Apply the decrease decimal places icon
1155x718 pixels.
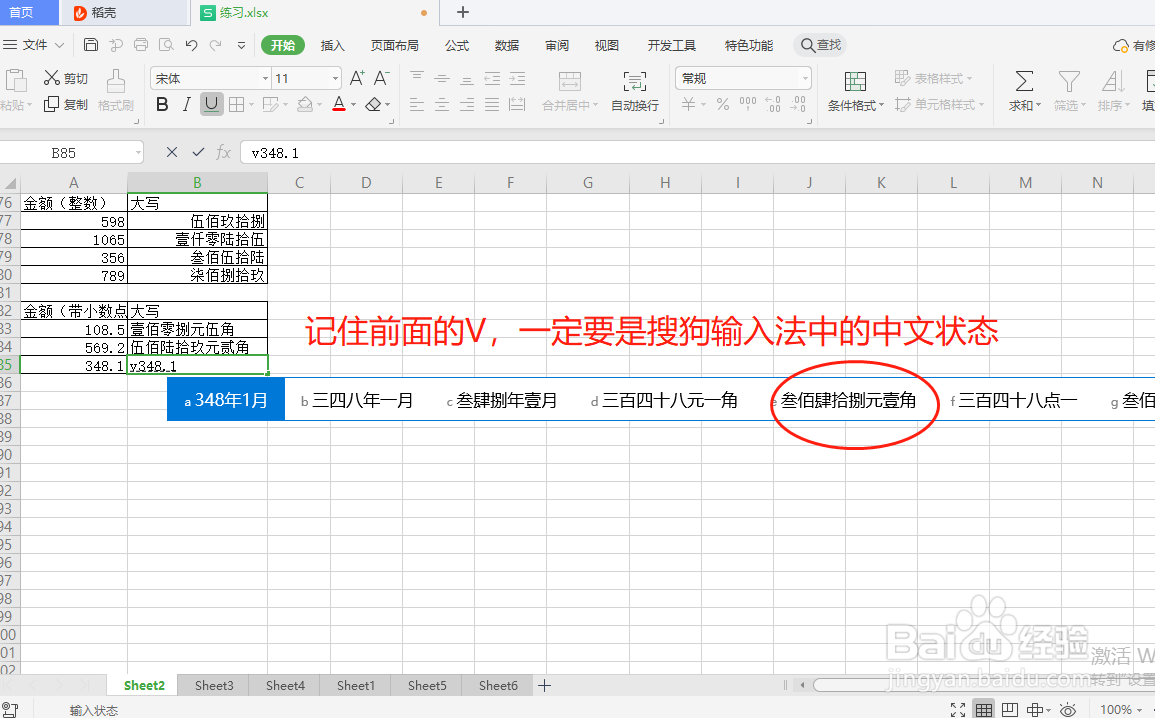pos(800,104)
